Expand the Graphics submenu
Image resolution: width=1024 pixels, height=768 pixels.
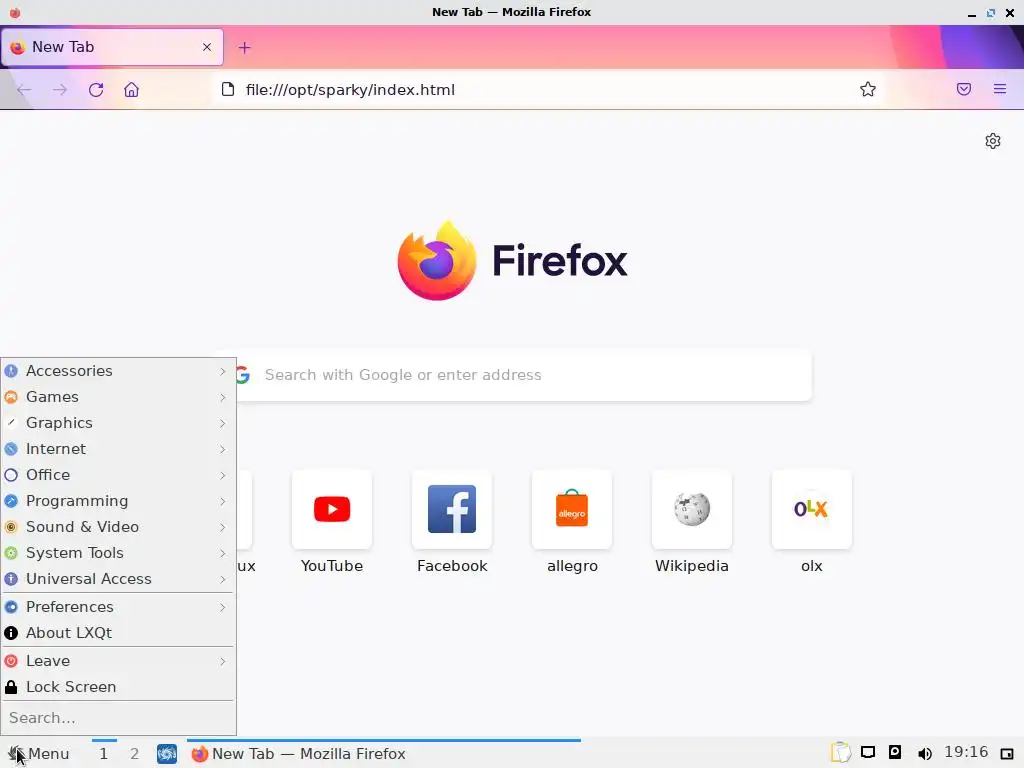coord(118,423)
